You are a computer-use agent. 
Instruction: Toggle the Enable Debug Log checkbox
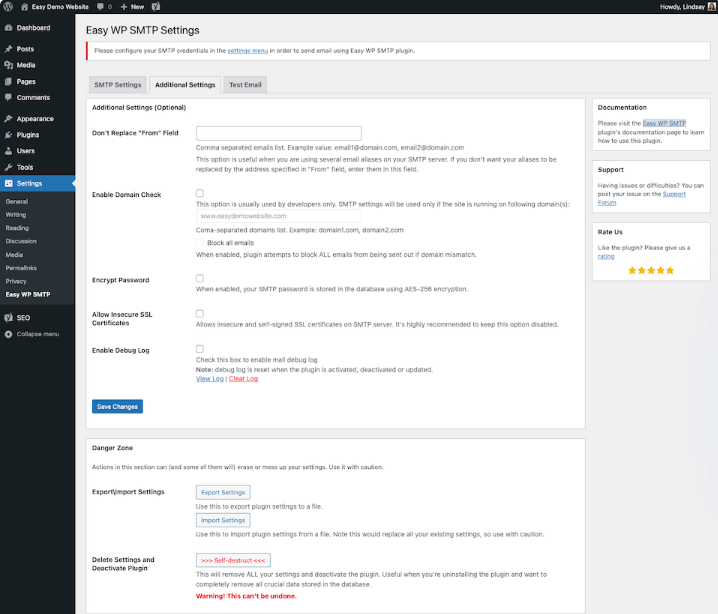200,349
